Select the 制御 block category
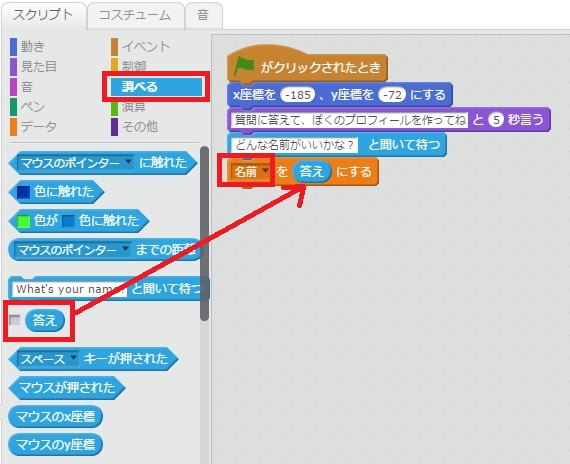 tap(134, 65)
